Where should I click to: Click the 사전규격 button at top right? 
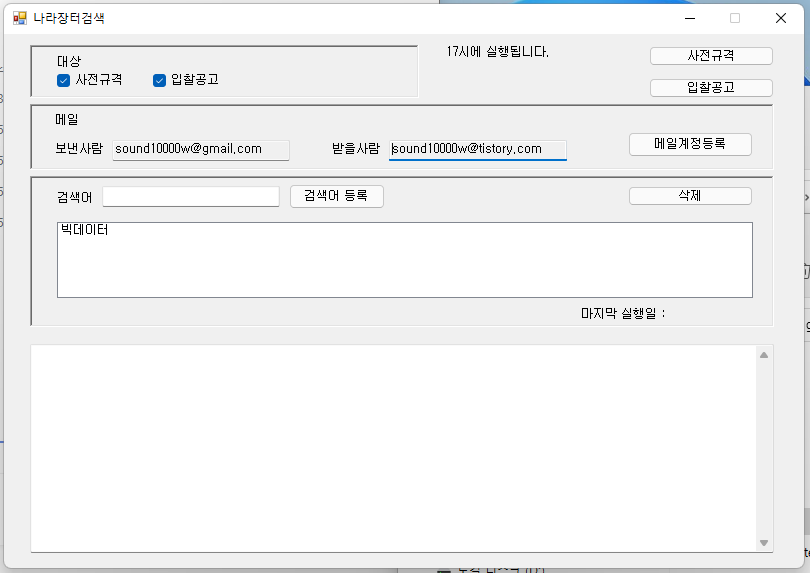pyautogui.click(x=711, y=56)
